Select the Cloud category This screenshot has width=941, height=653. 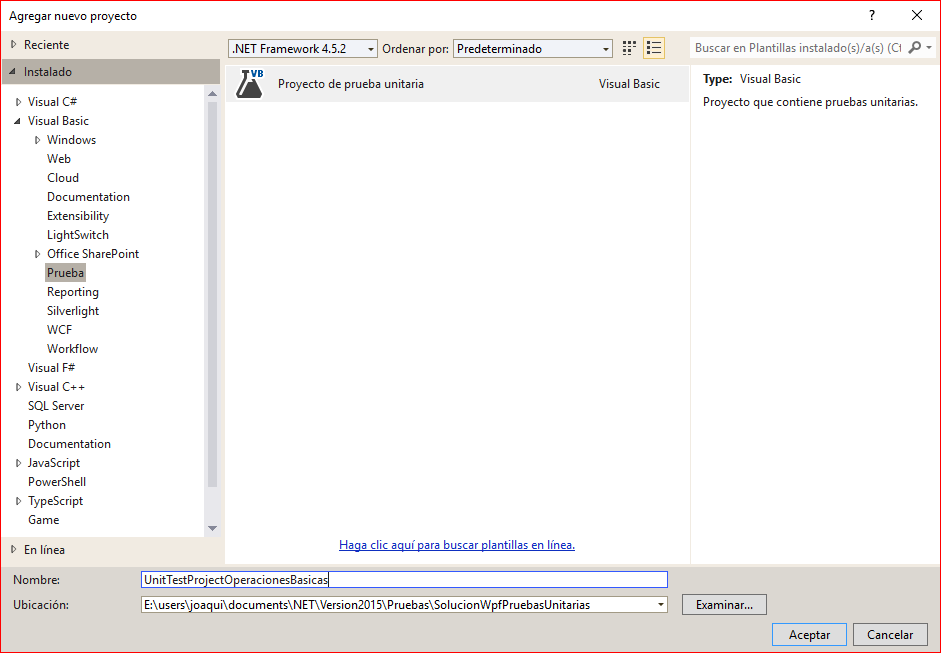pos(63,178)
